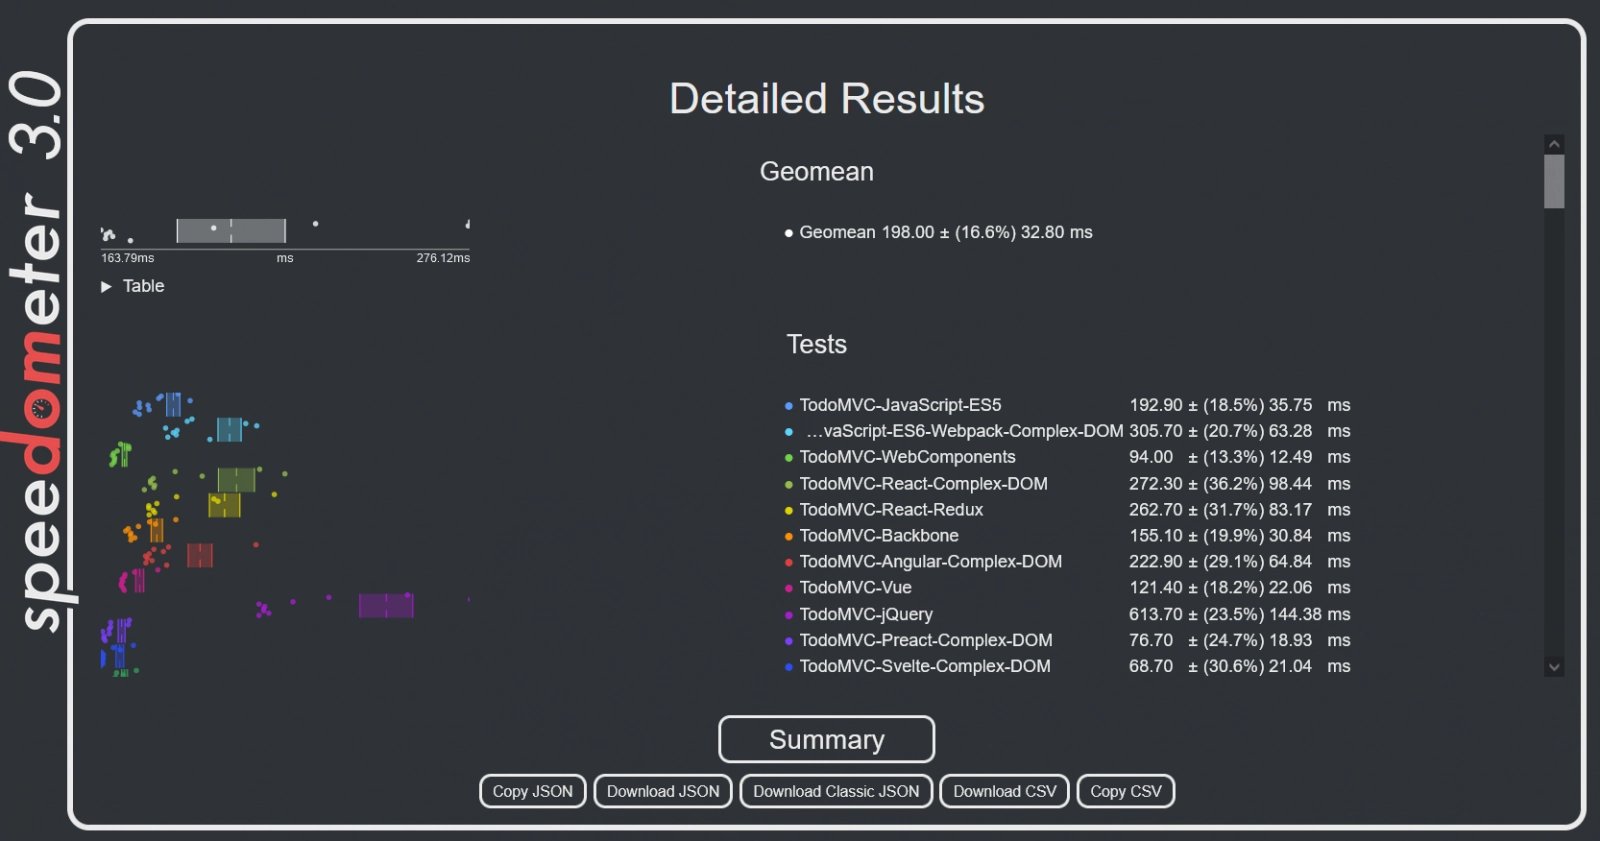Copy results with Copy CSV button
The height and width of the screenshot is (841, 1600).
pos(1125,791)
